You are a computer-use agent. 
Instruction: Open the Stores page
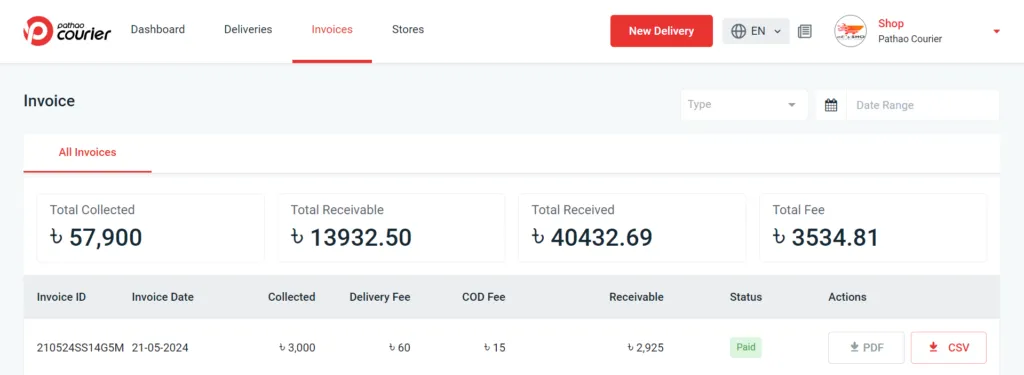[x=408, y=29]
